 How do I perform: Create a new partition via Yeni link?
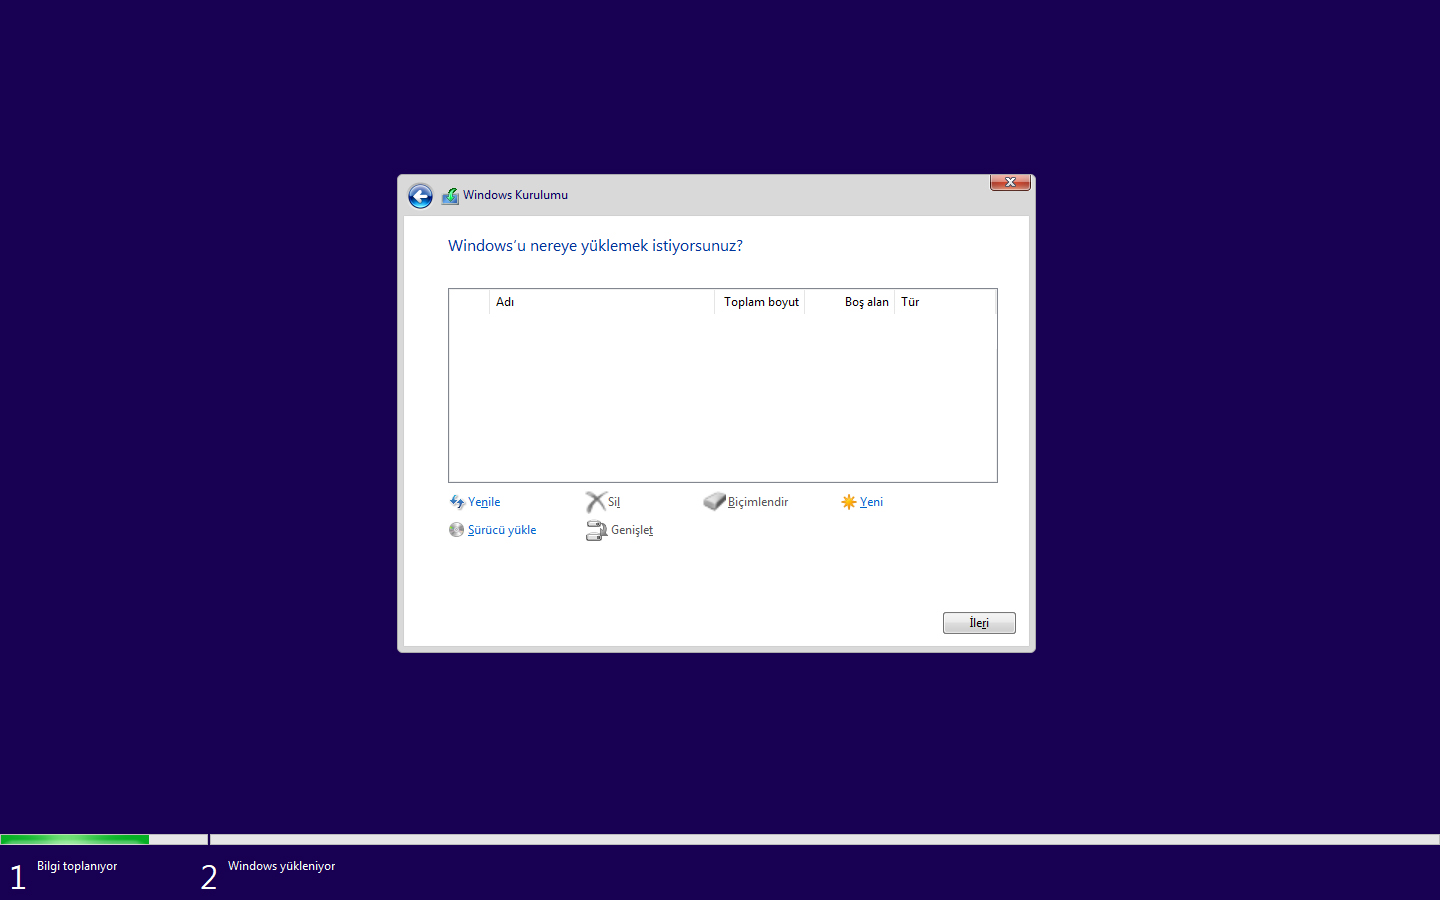tap(871, 502)
